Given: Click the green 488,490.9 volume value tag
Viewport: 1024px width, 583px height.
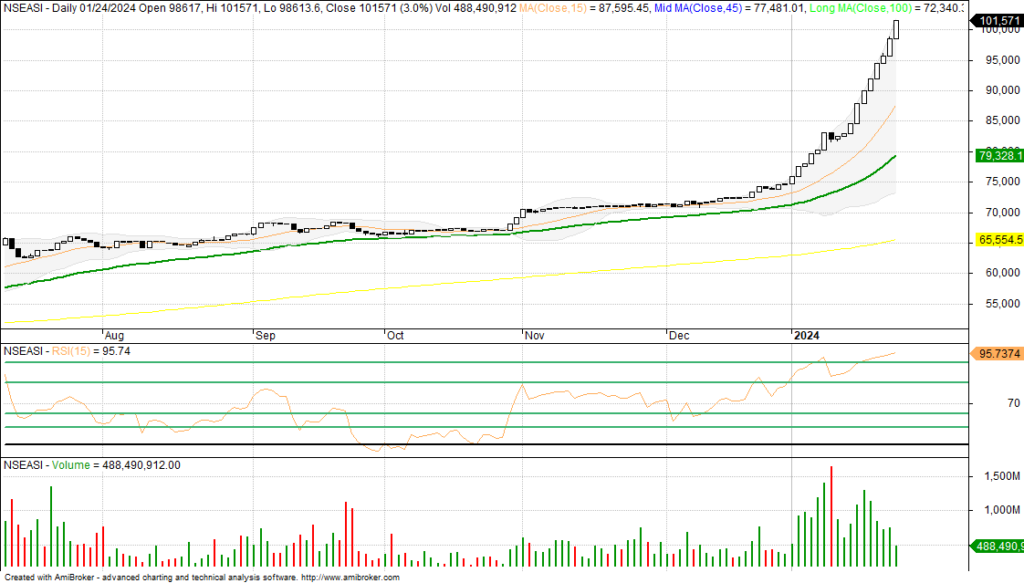Looking at the screenshot, I should (998, 546).
